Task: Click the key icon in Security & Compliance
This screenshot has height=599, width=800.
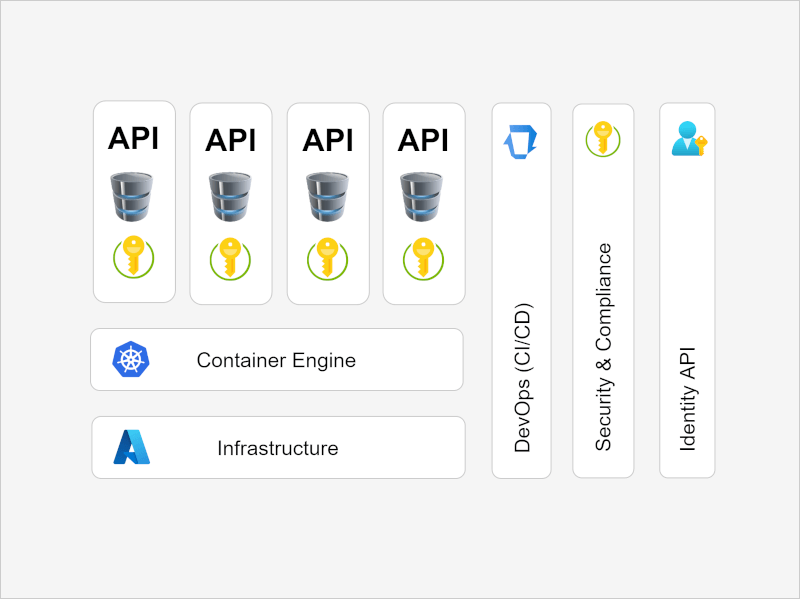Action: [602, 139]
